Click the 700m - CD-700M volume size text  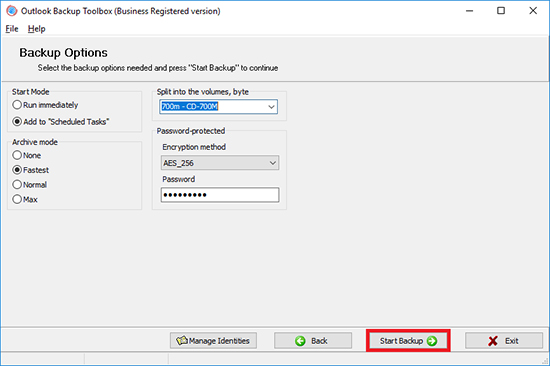pos(189,106)
